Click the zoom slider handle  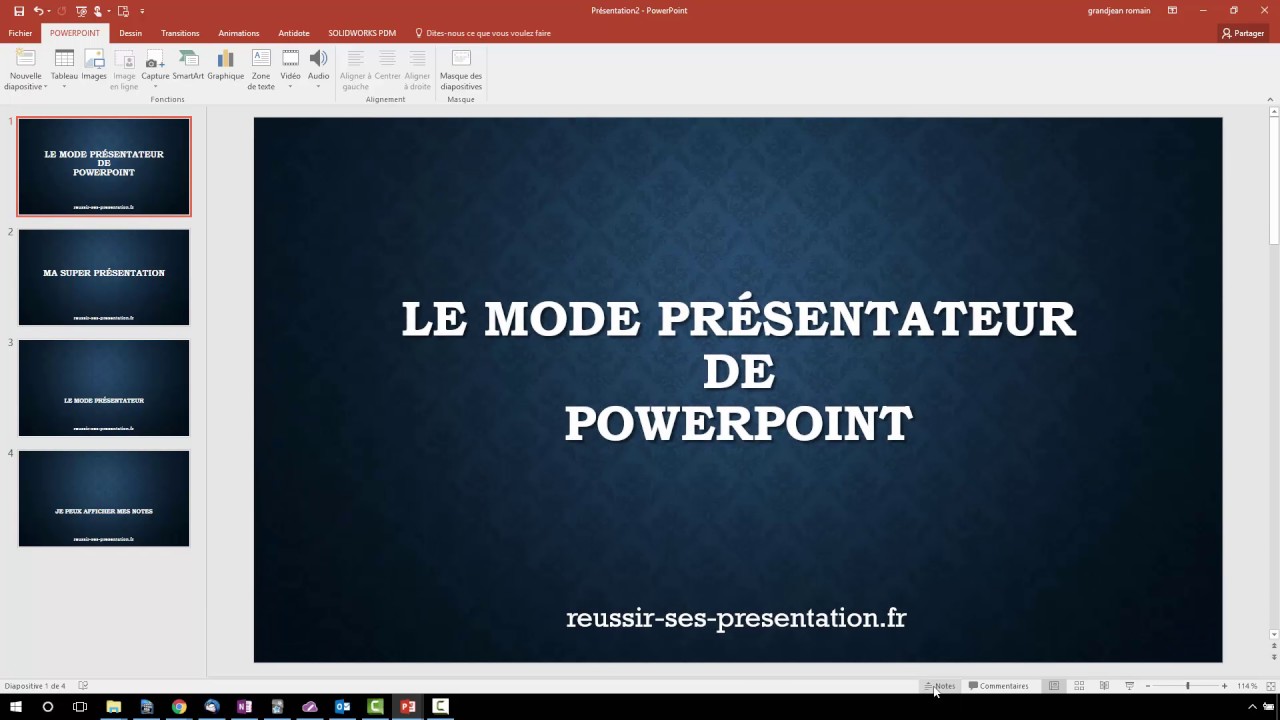1188,686
